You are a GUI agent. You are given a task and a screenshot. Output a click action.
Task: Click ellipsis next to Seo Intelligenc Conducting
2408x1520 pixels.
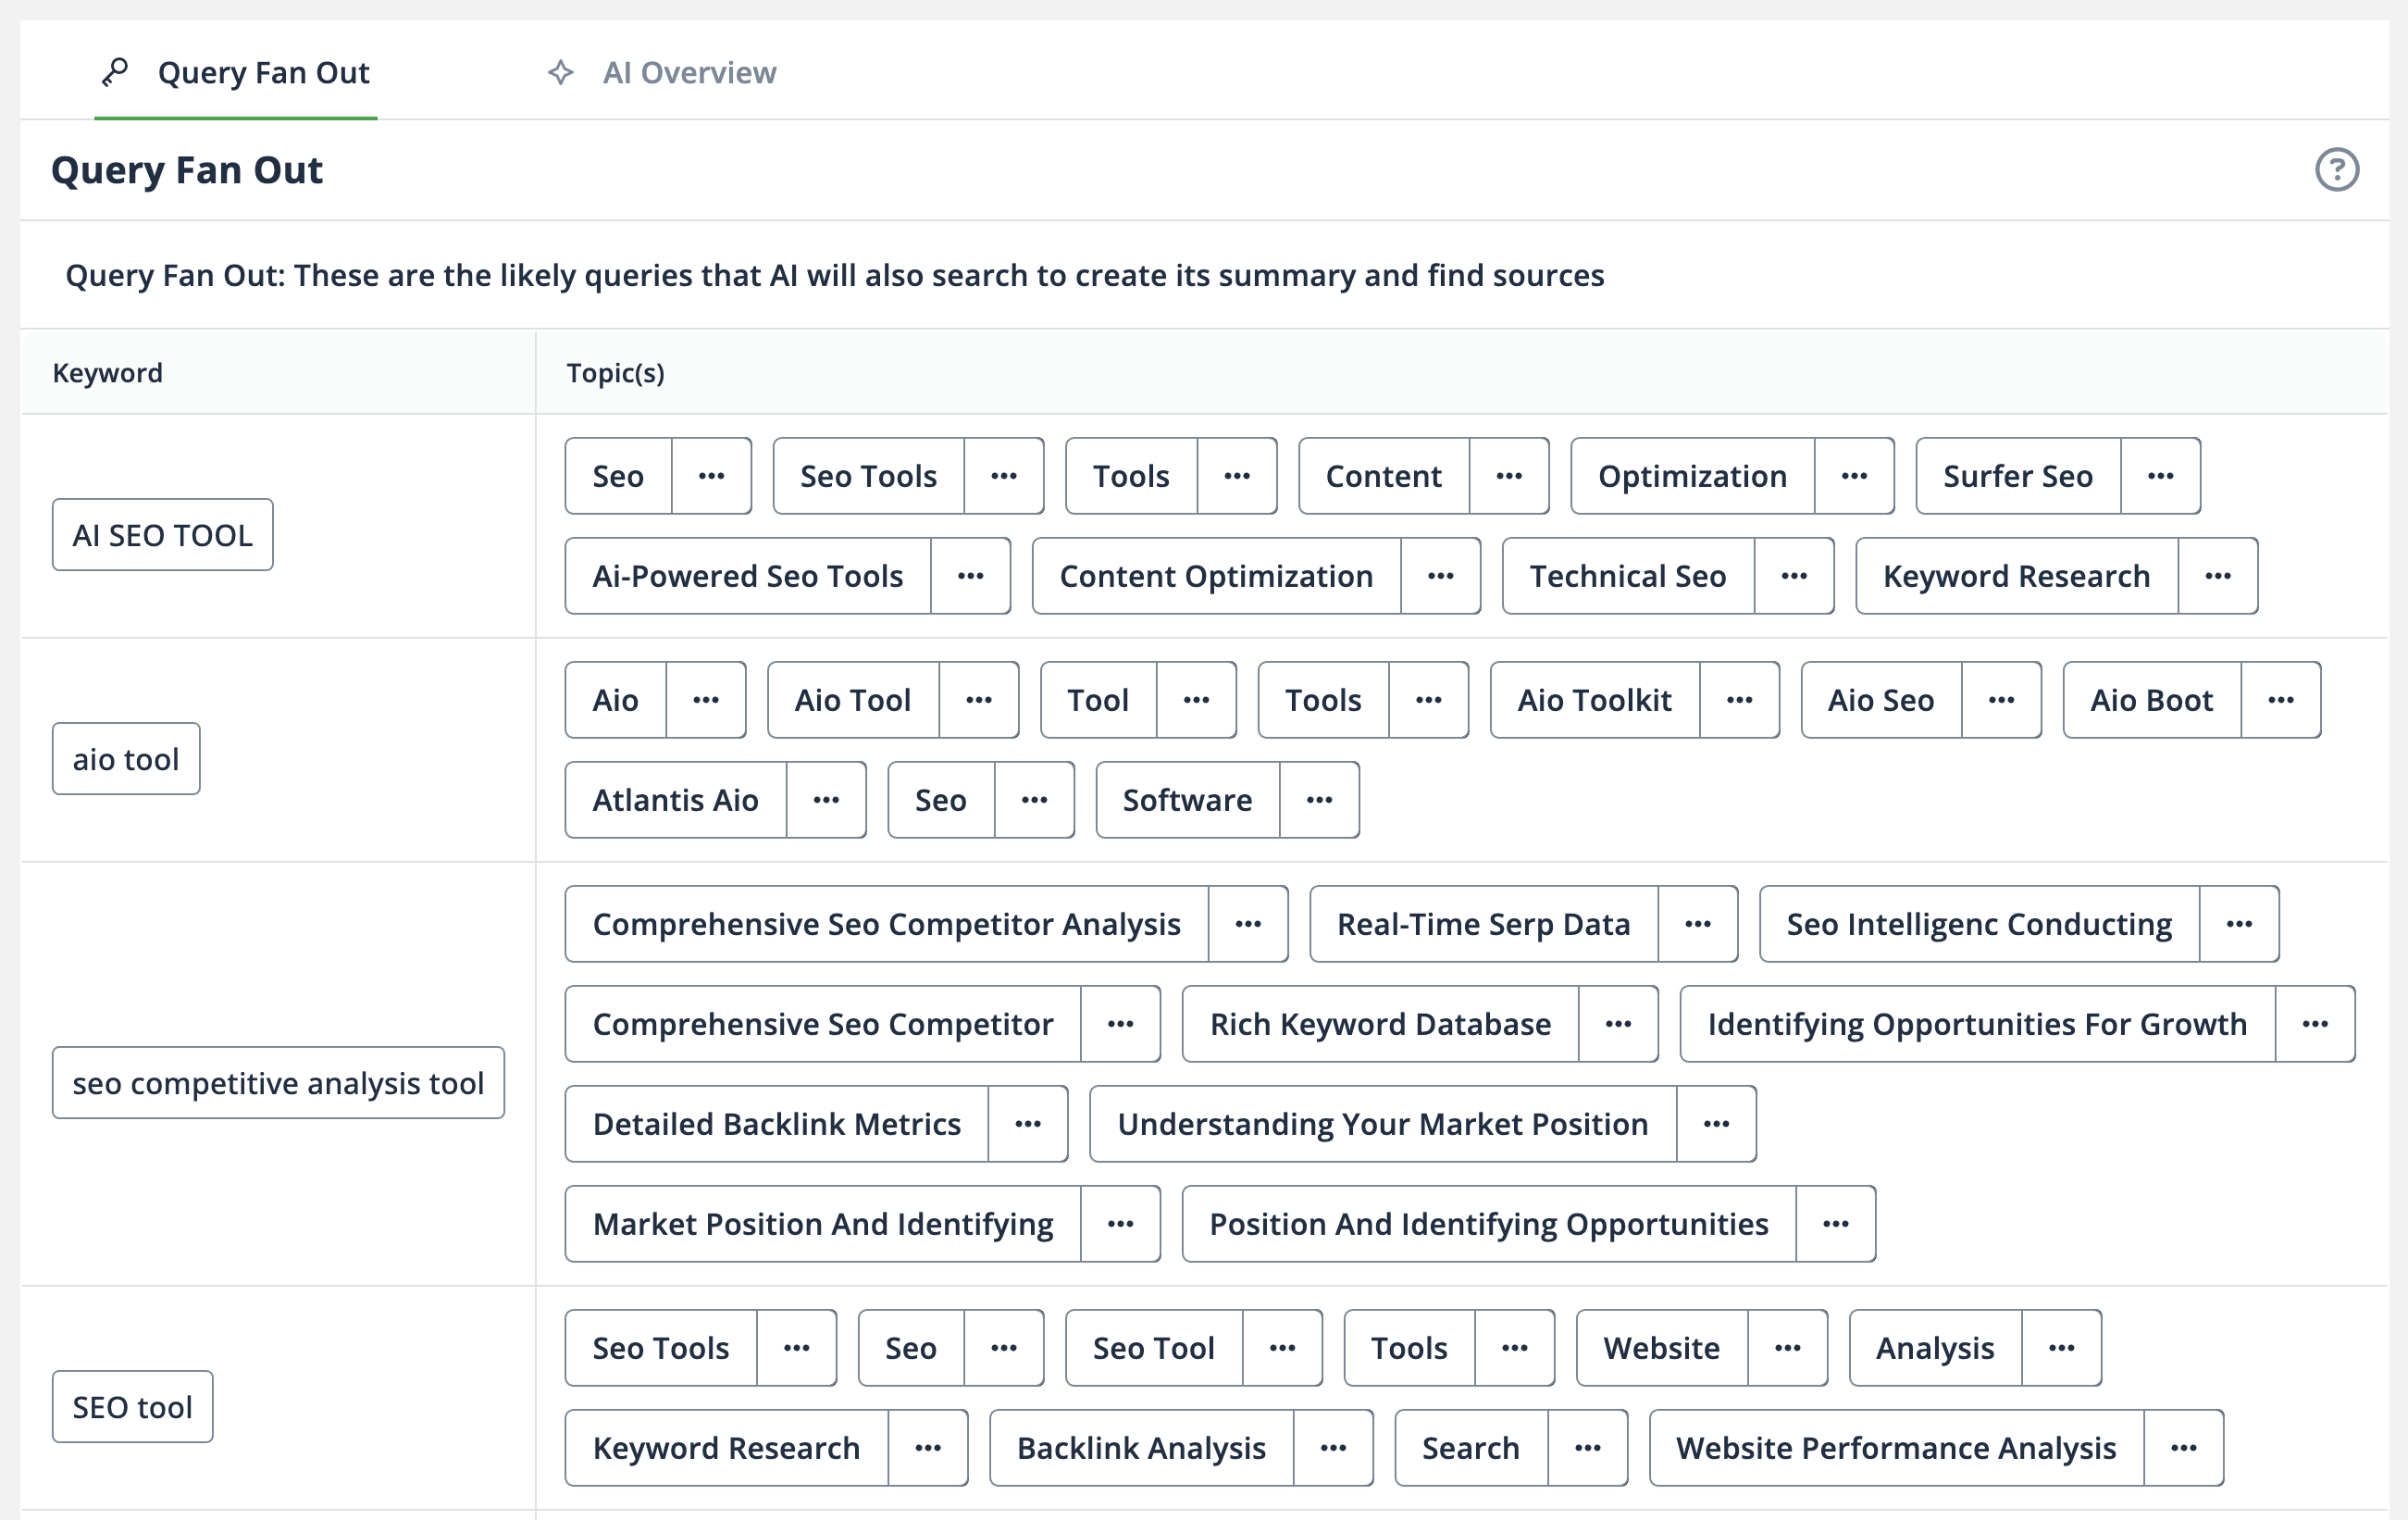2240,924
